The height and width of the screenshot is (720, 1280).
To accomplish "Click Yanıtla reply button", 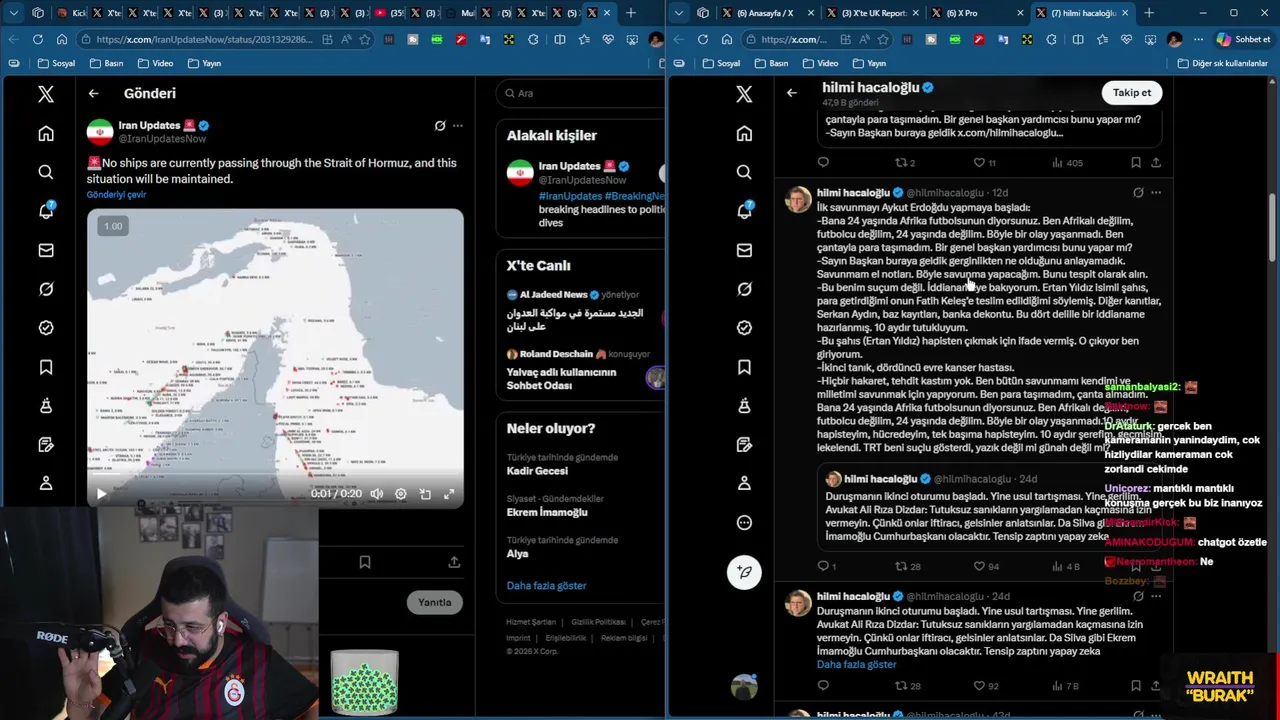I will pyautogui.click(x=434, y=602).
